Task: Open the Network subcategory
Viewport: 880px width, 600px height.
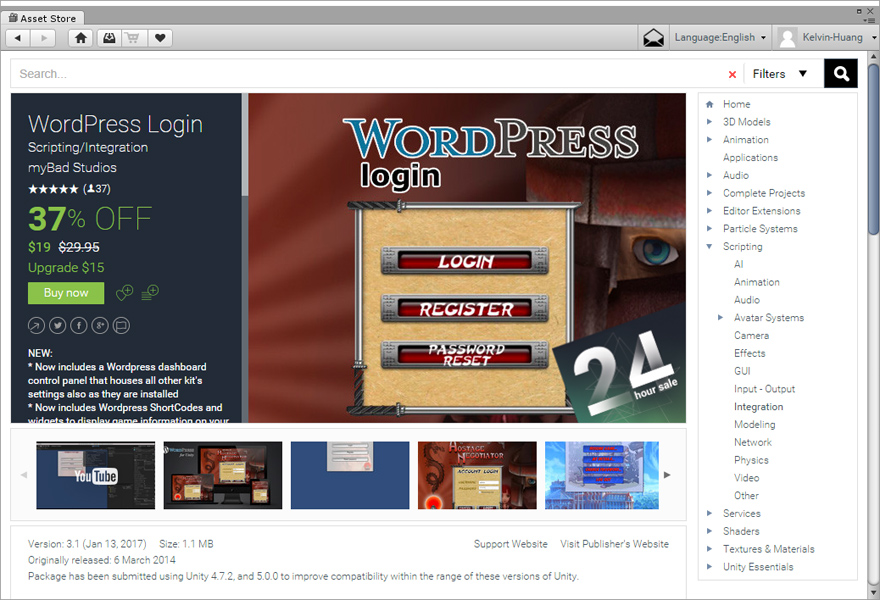Action: tap(753, 442)
